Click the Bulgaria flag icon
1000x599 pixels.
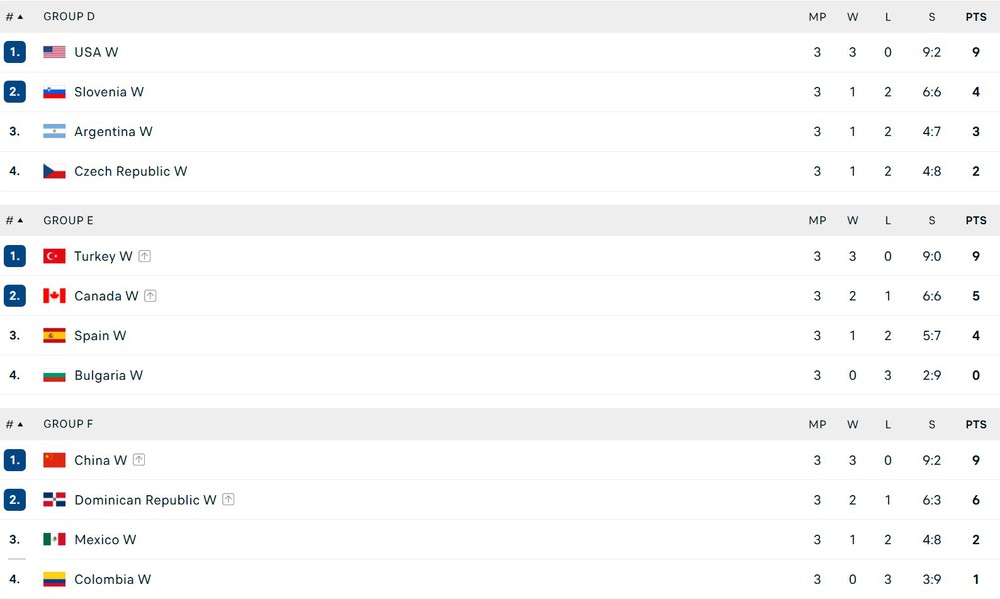coord(54,375)
